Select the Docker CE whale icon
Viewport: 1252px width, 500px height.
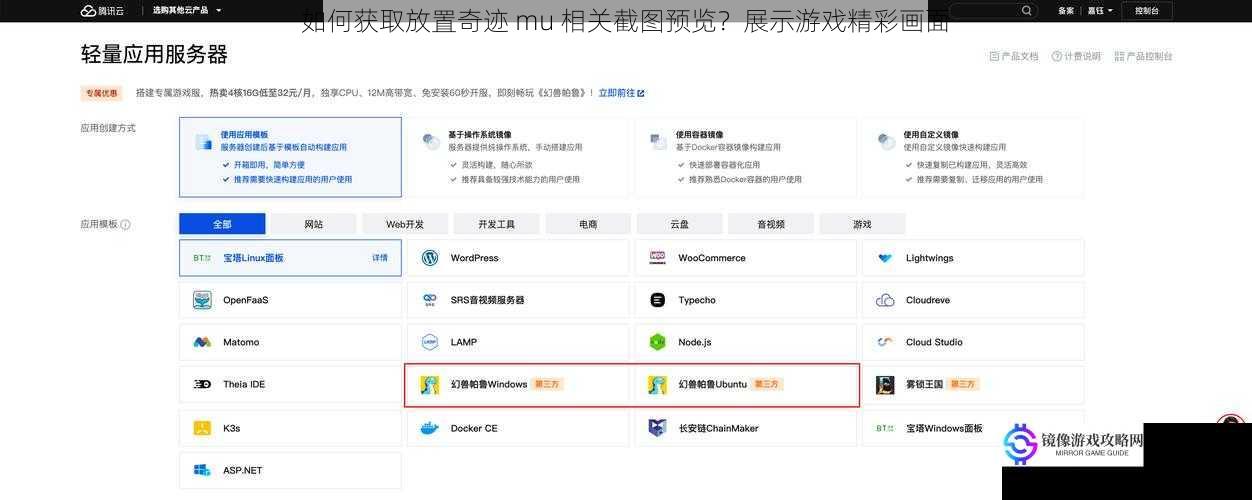(x=430, y=428)
